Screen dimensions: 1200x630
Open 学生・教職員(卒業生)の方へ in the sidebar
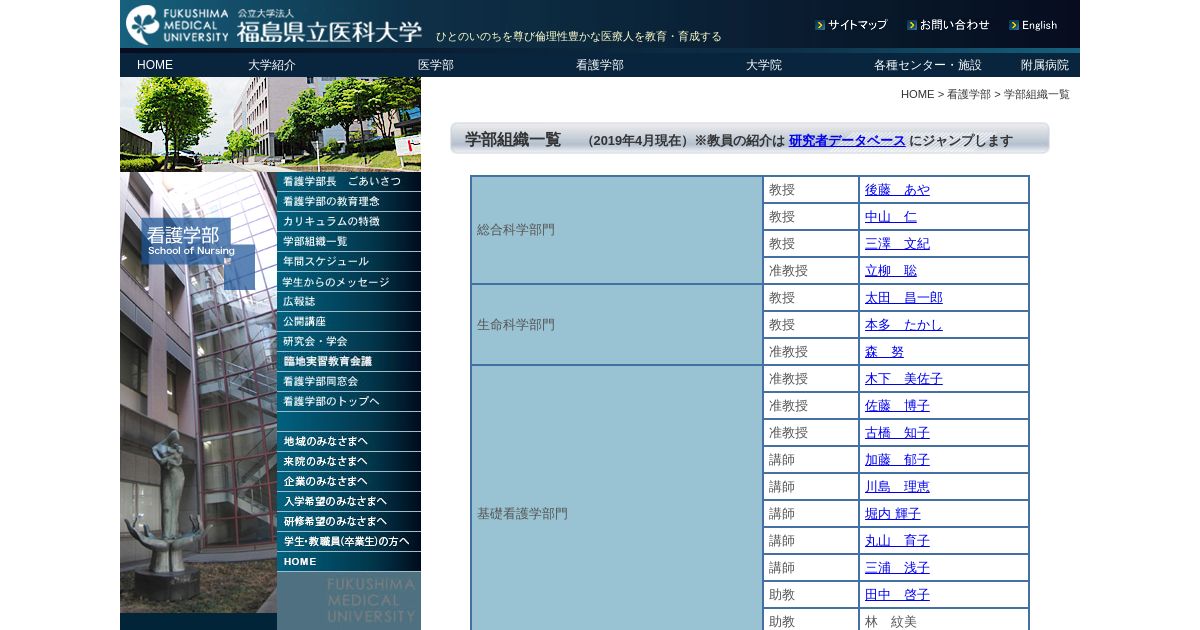pyautogui.click(x=349, y=542)
